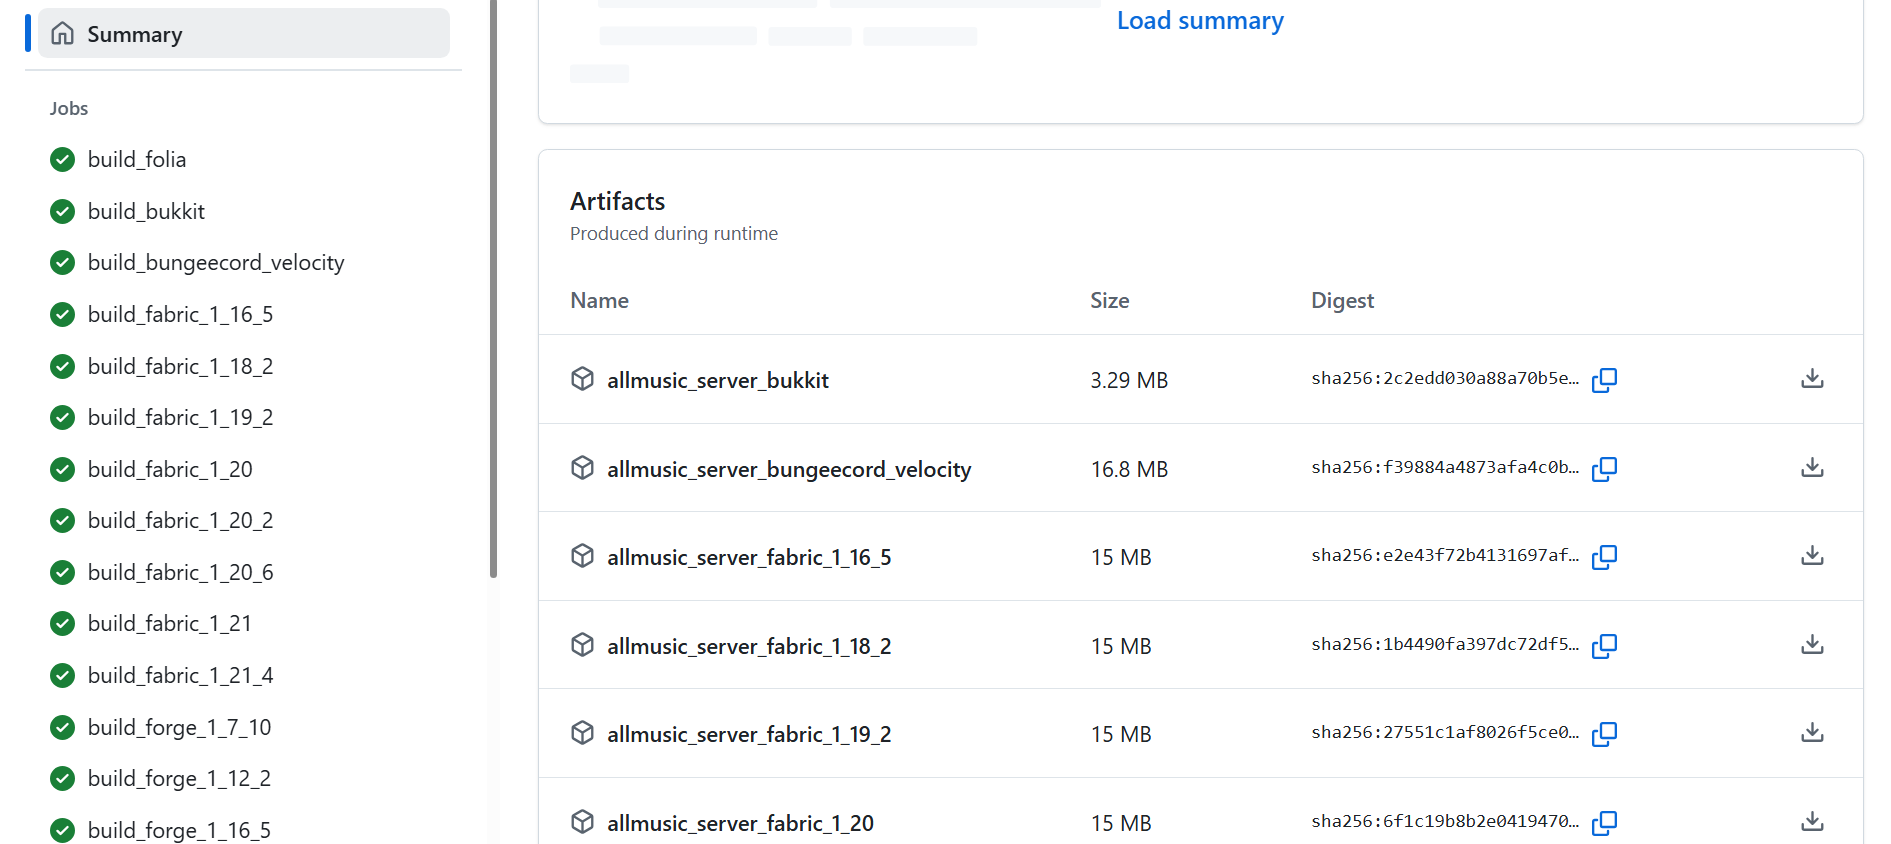Copy digest for allmusic_server_fabric_1_16_5
This screenshot has height=844, width=1891.
pos(1604,557)
